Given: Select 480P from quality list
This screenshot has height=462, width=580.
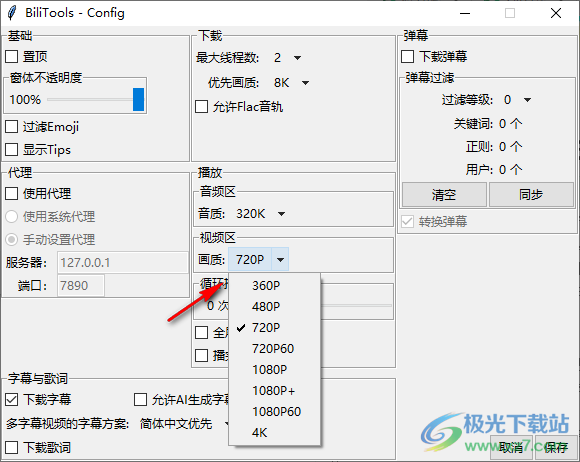Looking at the screenshot, I should pyautogui.click(x=274, y=307).
